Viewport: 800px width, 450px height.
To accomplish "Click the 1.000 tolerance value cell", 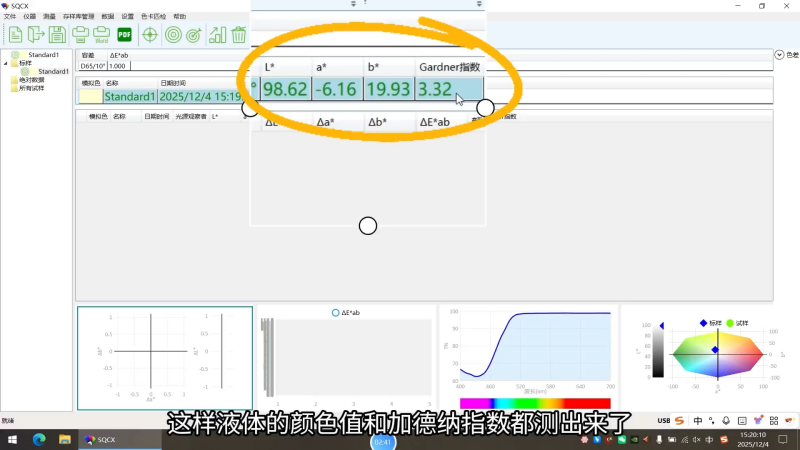I will [x=117, y=66].
